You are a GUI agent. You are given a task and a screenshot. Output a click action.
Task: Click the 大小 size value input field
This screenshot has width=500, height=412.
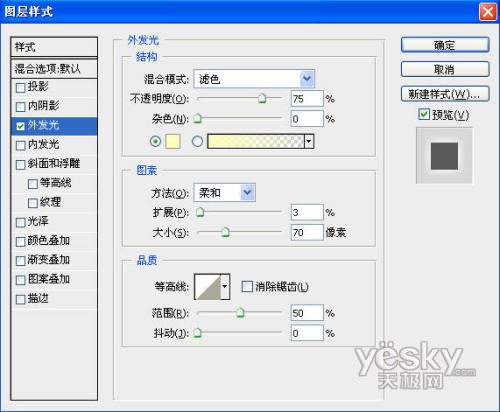[x=307, y=232]
